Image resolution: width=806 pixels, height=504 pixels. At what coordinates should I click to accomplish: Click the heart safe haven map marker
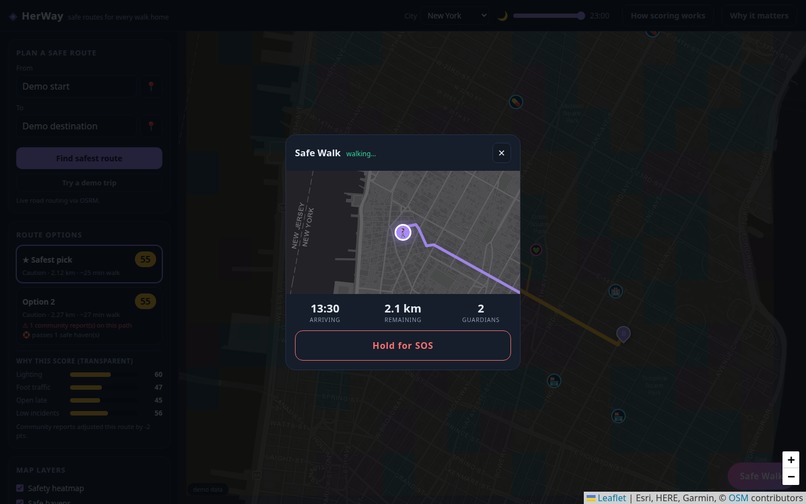pyautogui.click(x=536, y=250)
